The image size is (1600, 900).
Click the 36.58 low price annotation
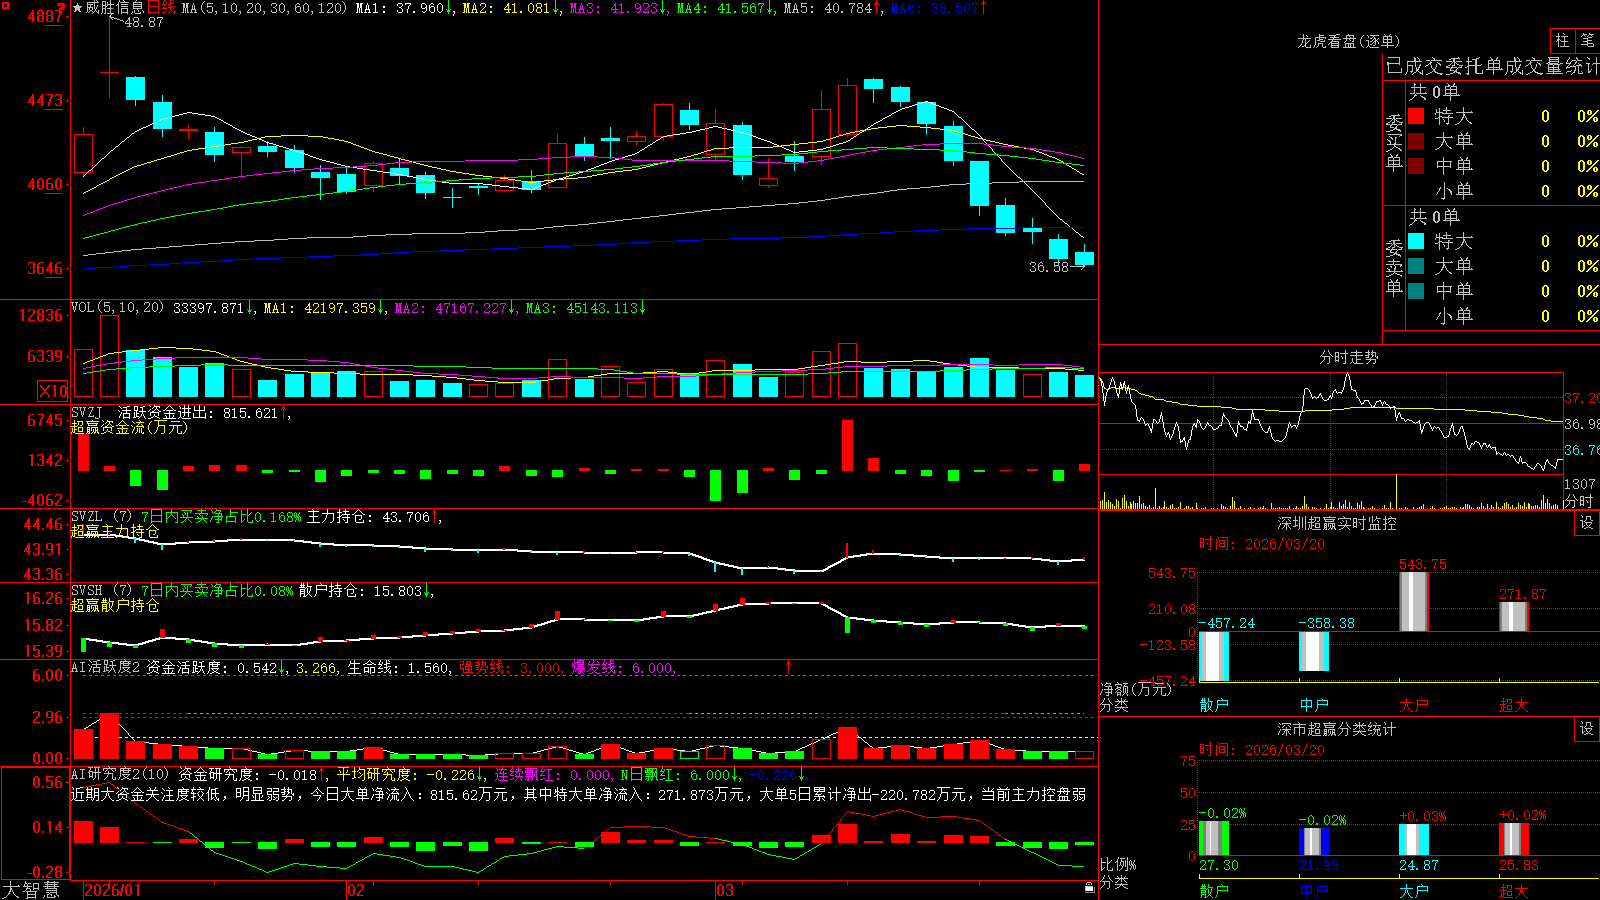(1049, 267)
